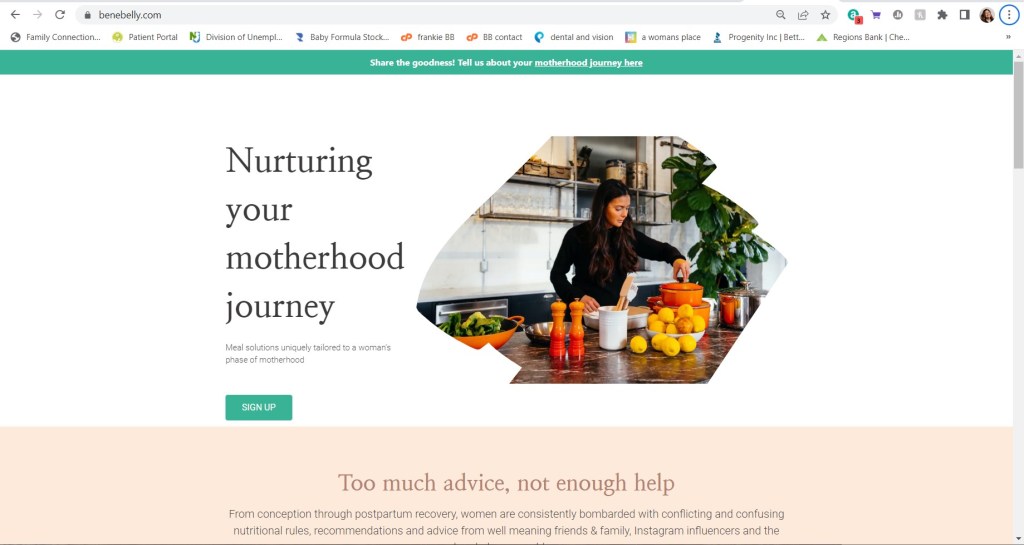Open the zoom magnifier icon in address bar

781,15
